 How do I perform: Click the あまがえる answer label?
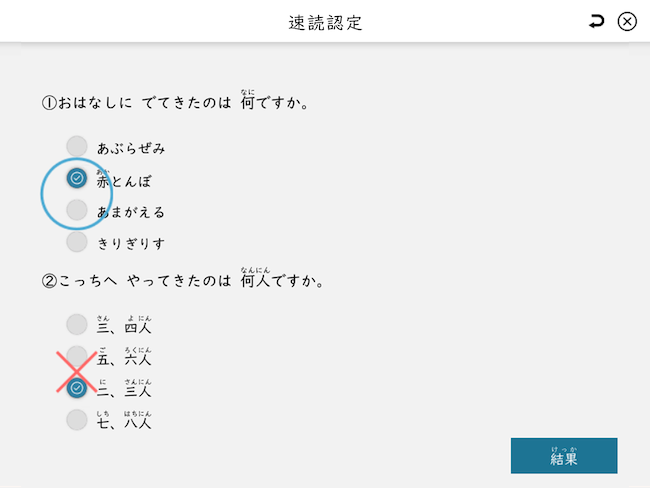131,211
